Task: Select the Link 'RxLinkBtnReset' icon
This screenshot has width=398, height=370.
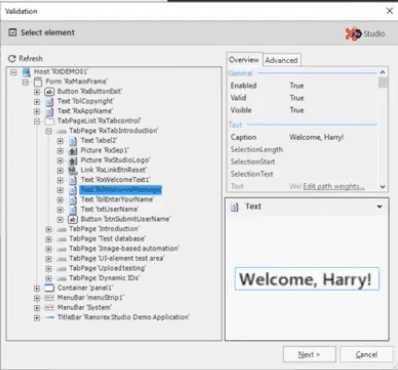Action: [x=73, y=170]
